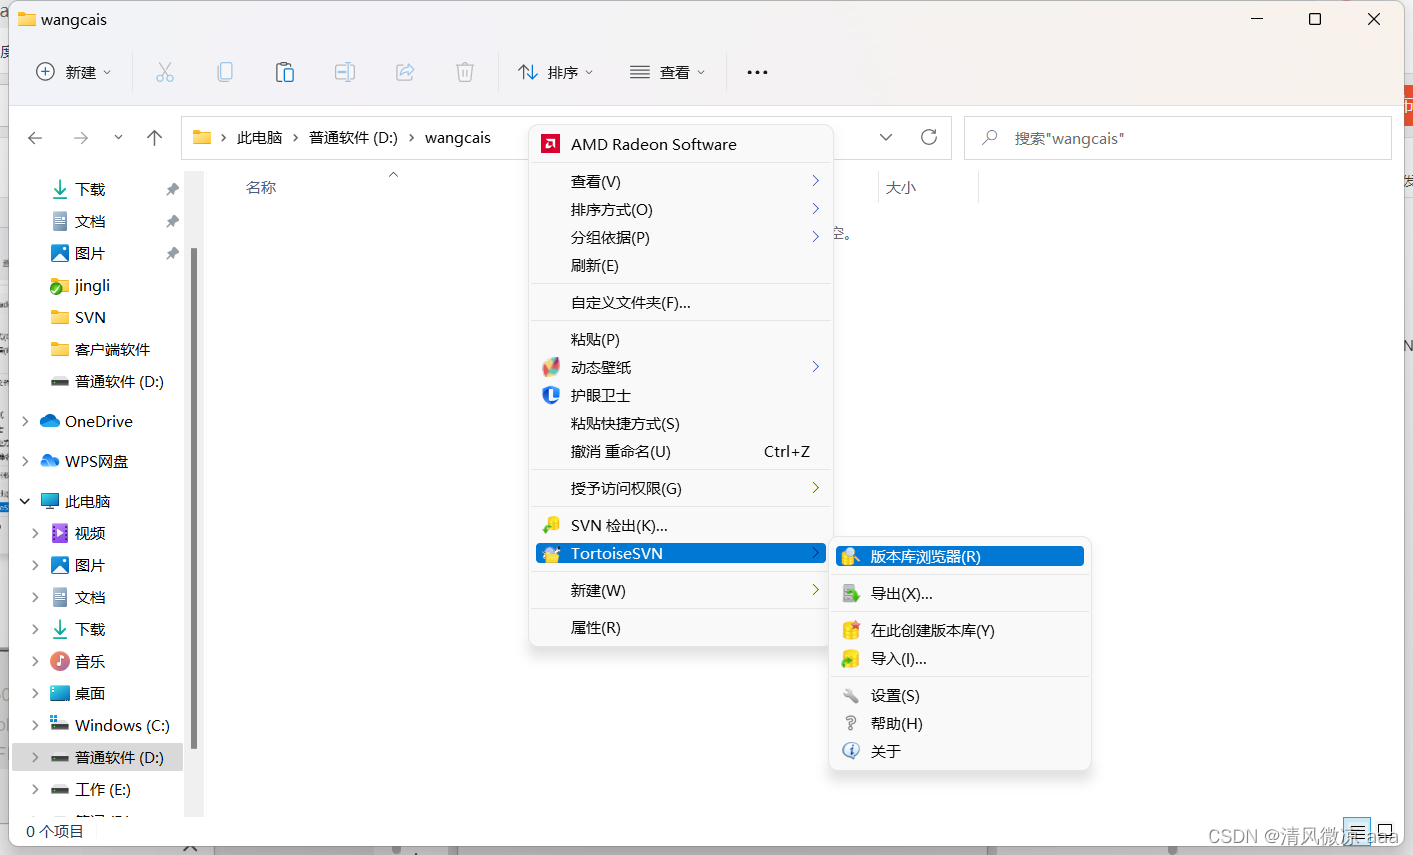Click the create repository icon
The width and height of the screenshot is (1413, 855).
coord(850,630)
